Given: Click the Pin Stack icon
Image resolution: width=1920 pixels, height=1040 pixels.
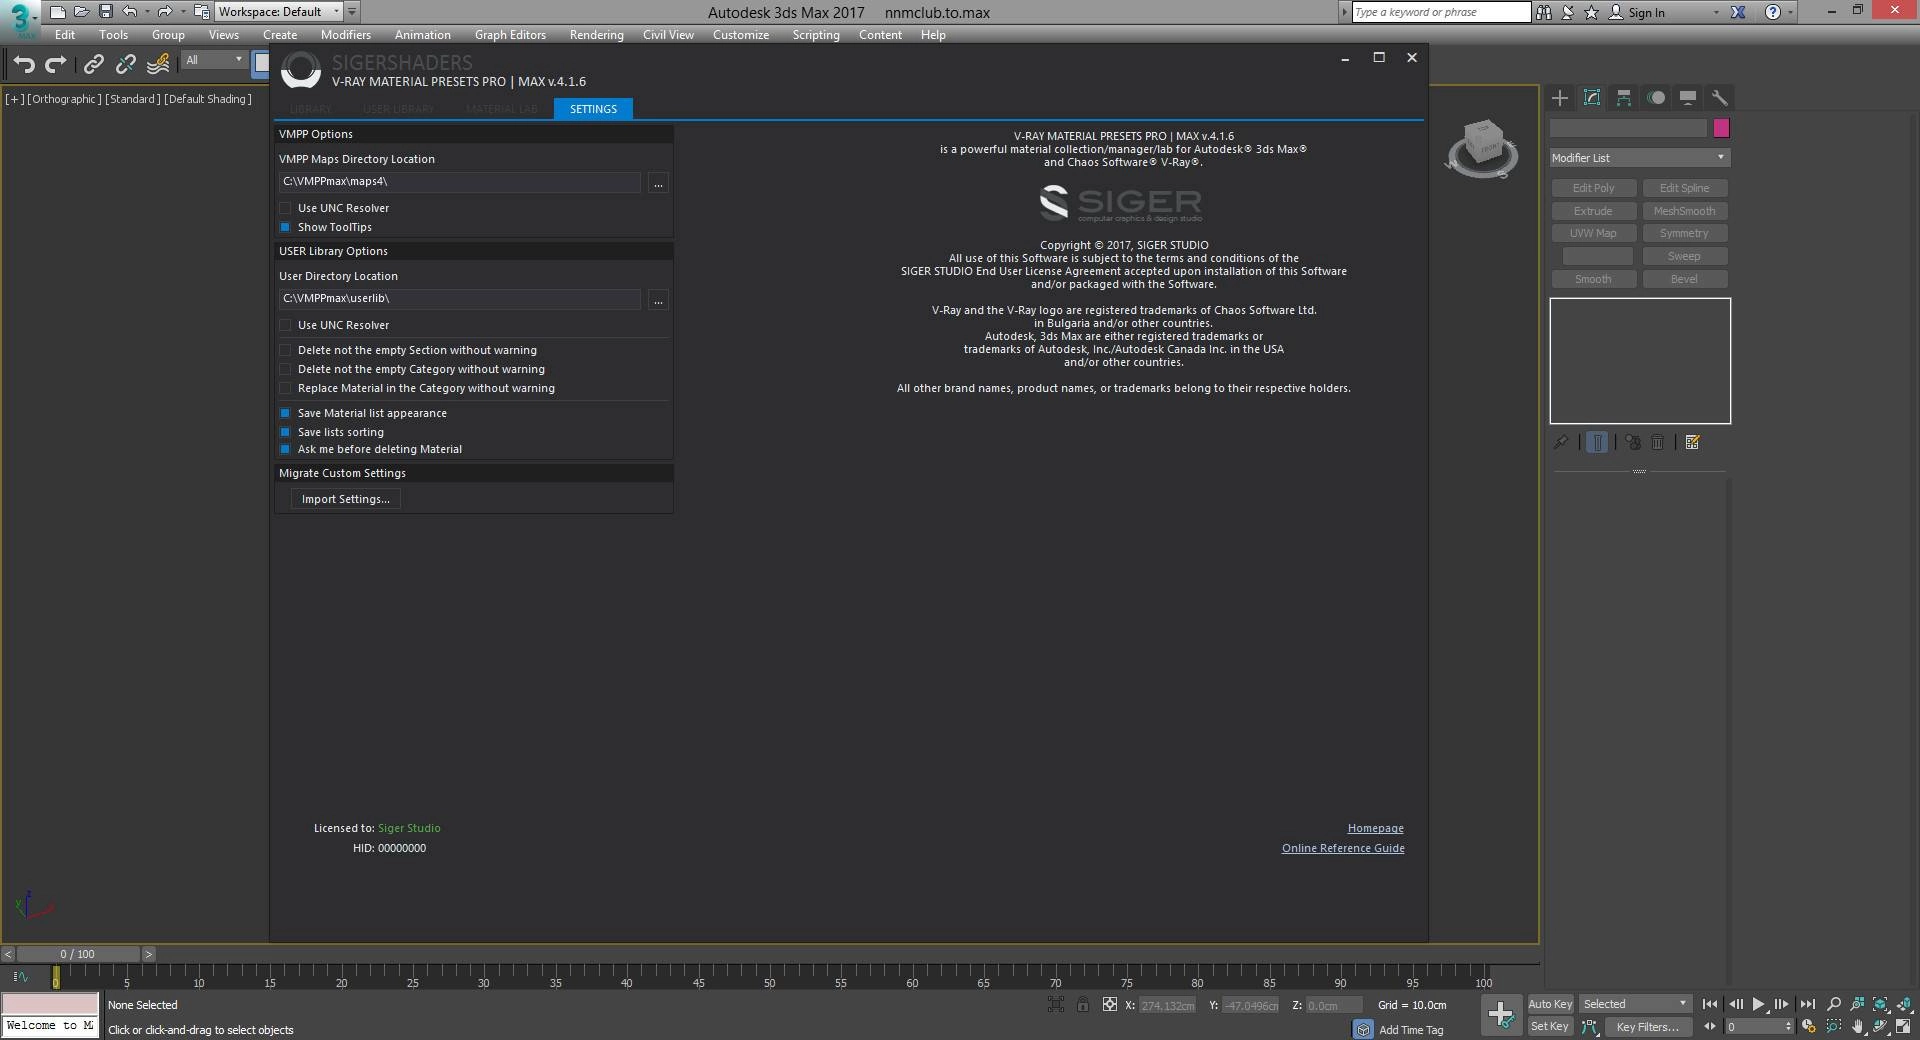Looking at the screenshot, I should [x=1561, y=442].
